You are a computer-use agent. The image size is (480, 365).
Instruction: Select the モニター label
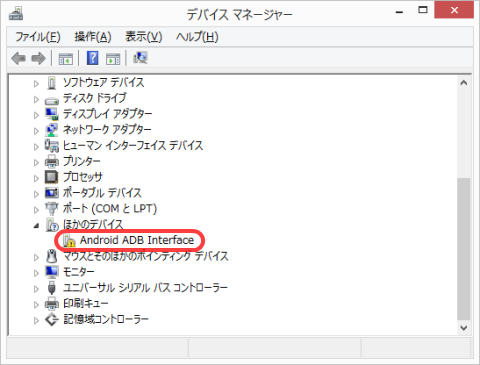click(79, 272)
